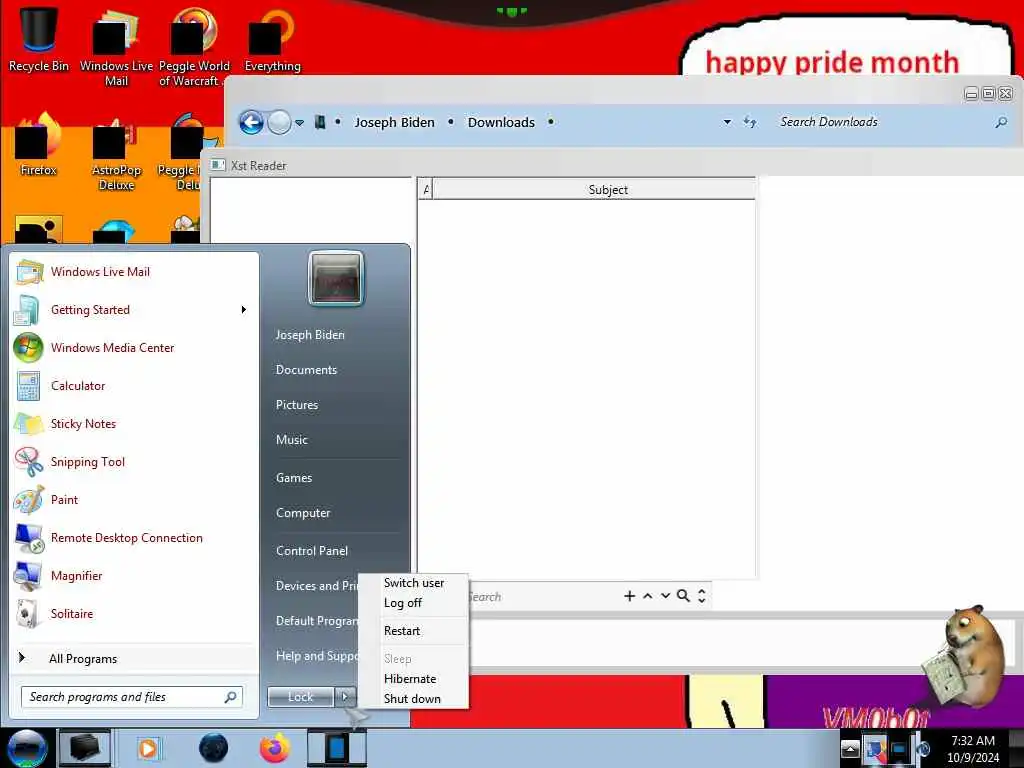The image size is (1024, 768).
Task: Open the dark globe app on taskbar
Action: tap(213, 748)
